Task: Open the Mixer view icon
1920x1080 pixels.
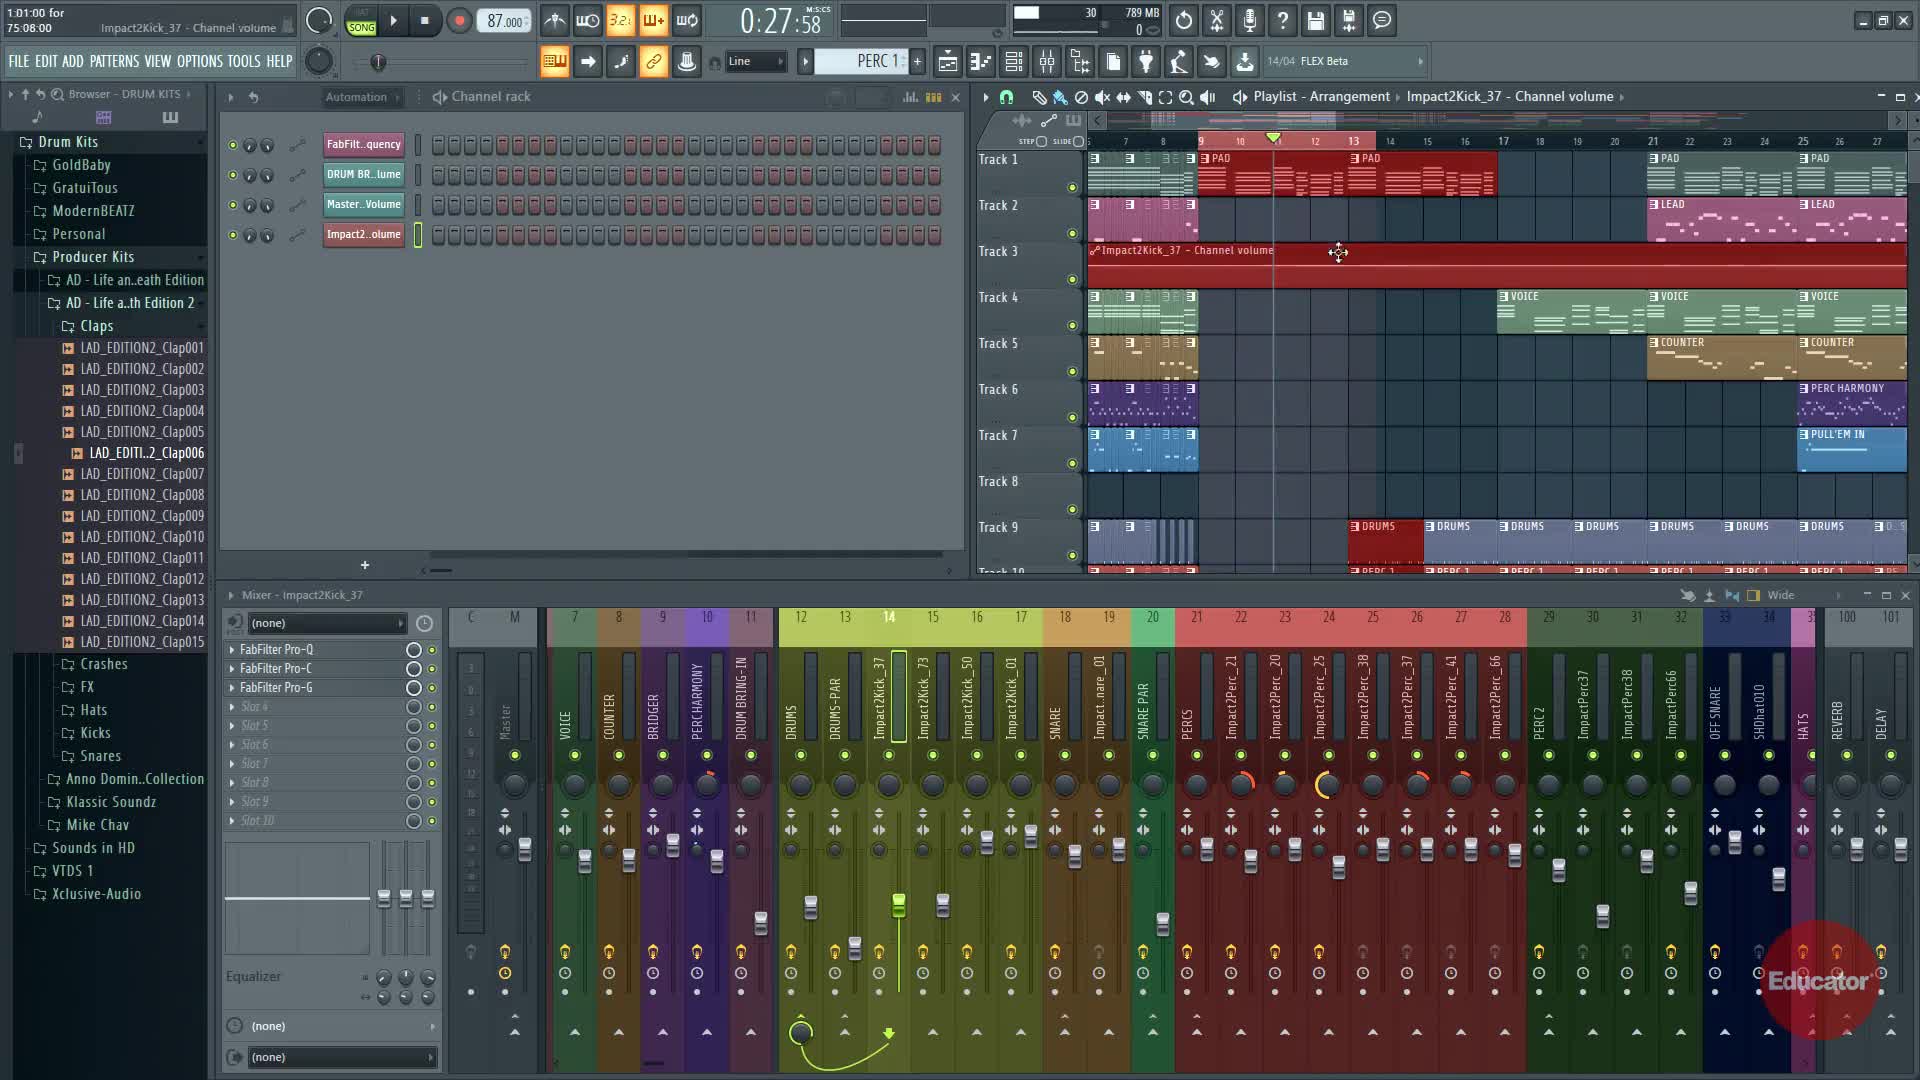Action: click(1046, 62)
